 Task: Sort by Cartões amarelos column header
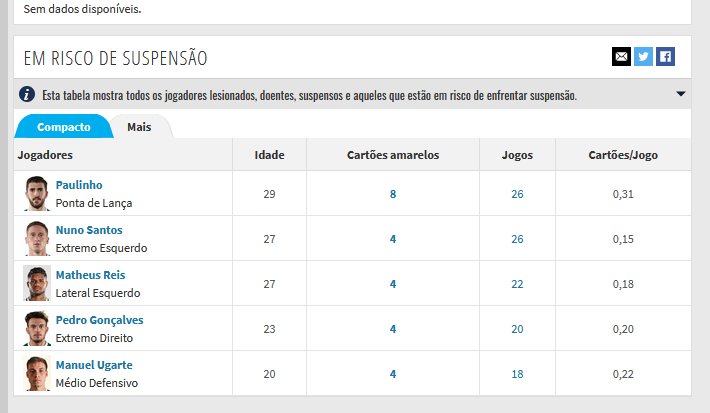click(x=393, y=155)
